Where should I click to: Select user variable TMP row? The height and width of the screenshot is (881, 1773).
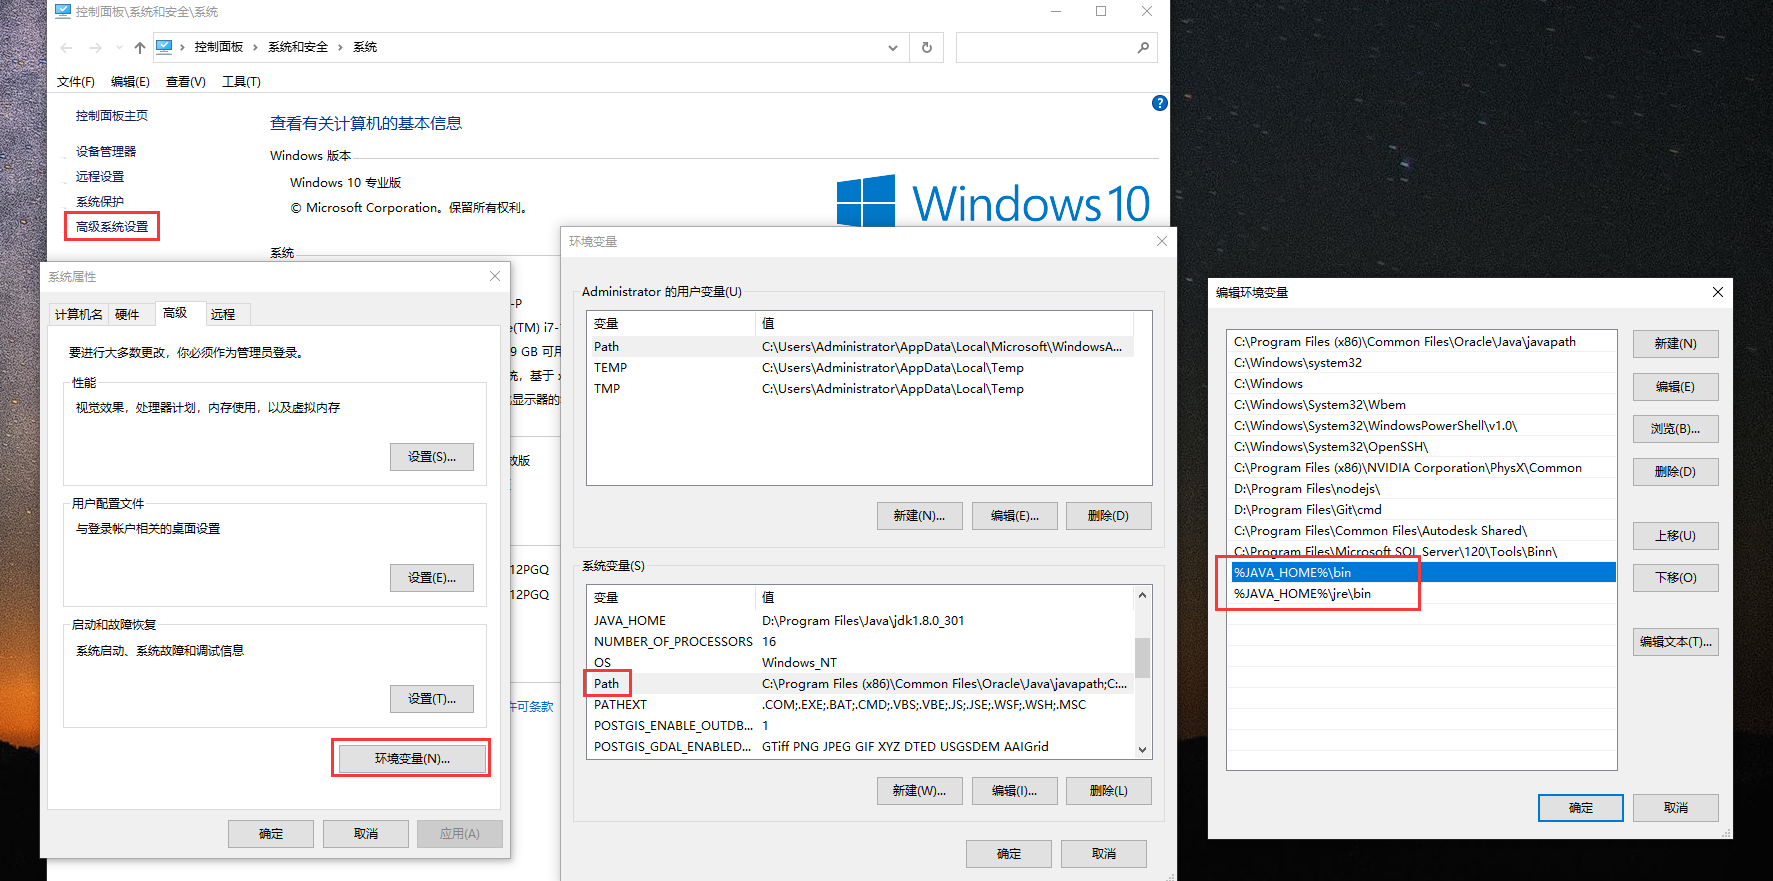861,389
